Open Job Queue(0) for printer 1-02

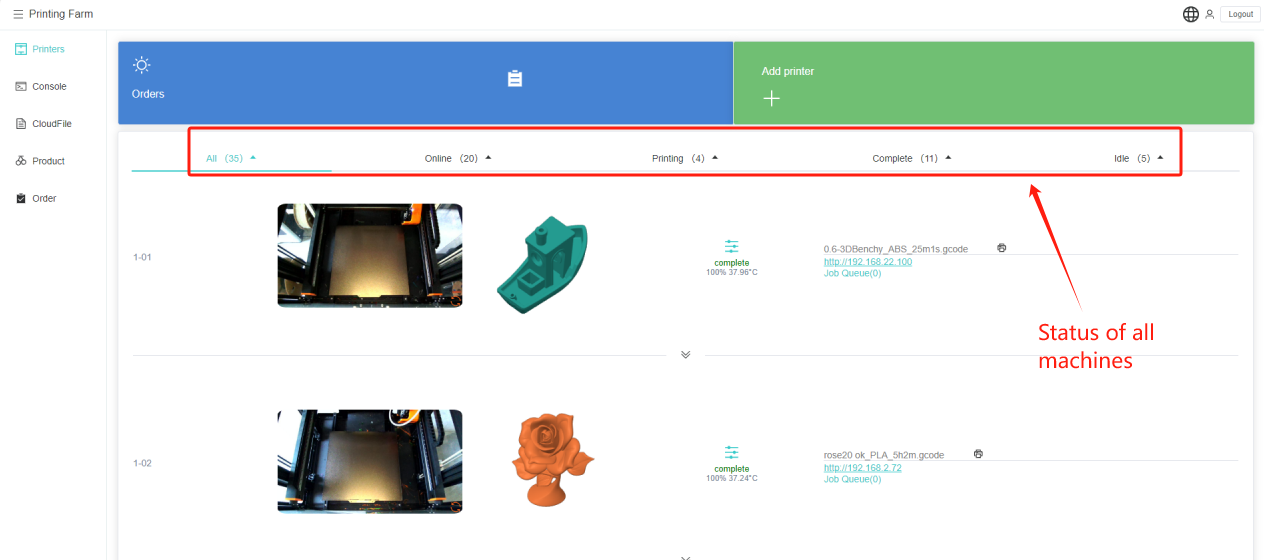[853, 479]
